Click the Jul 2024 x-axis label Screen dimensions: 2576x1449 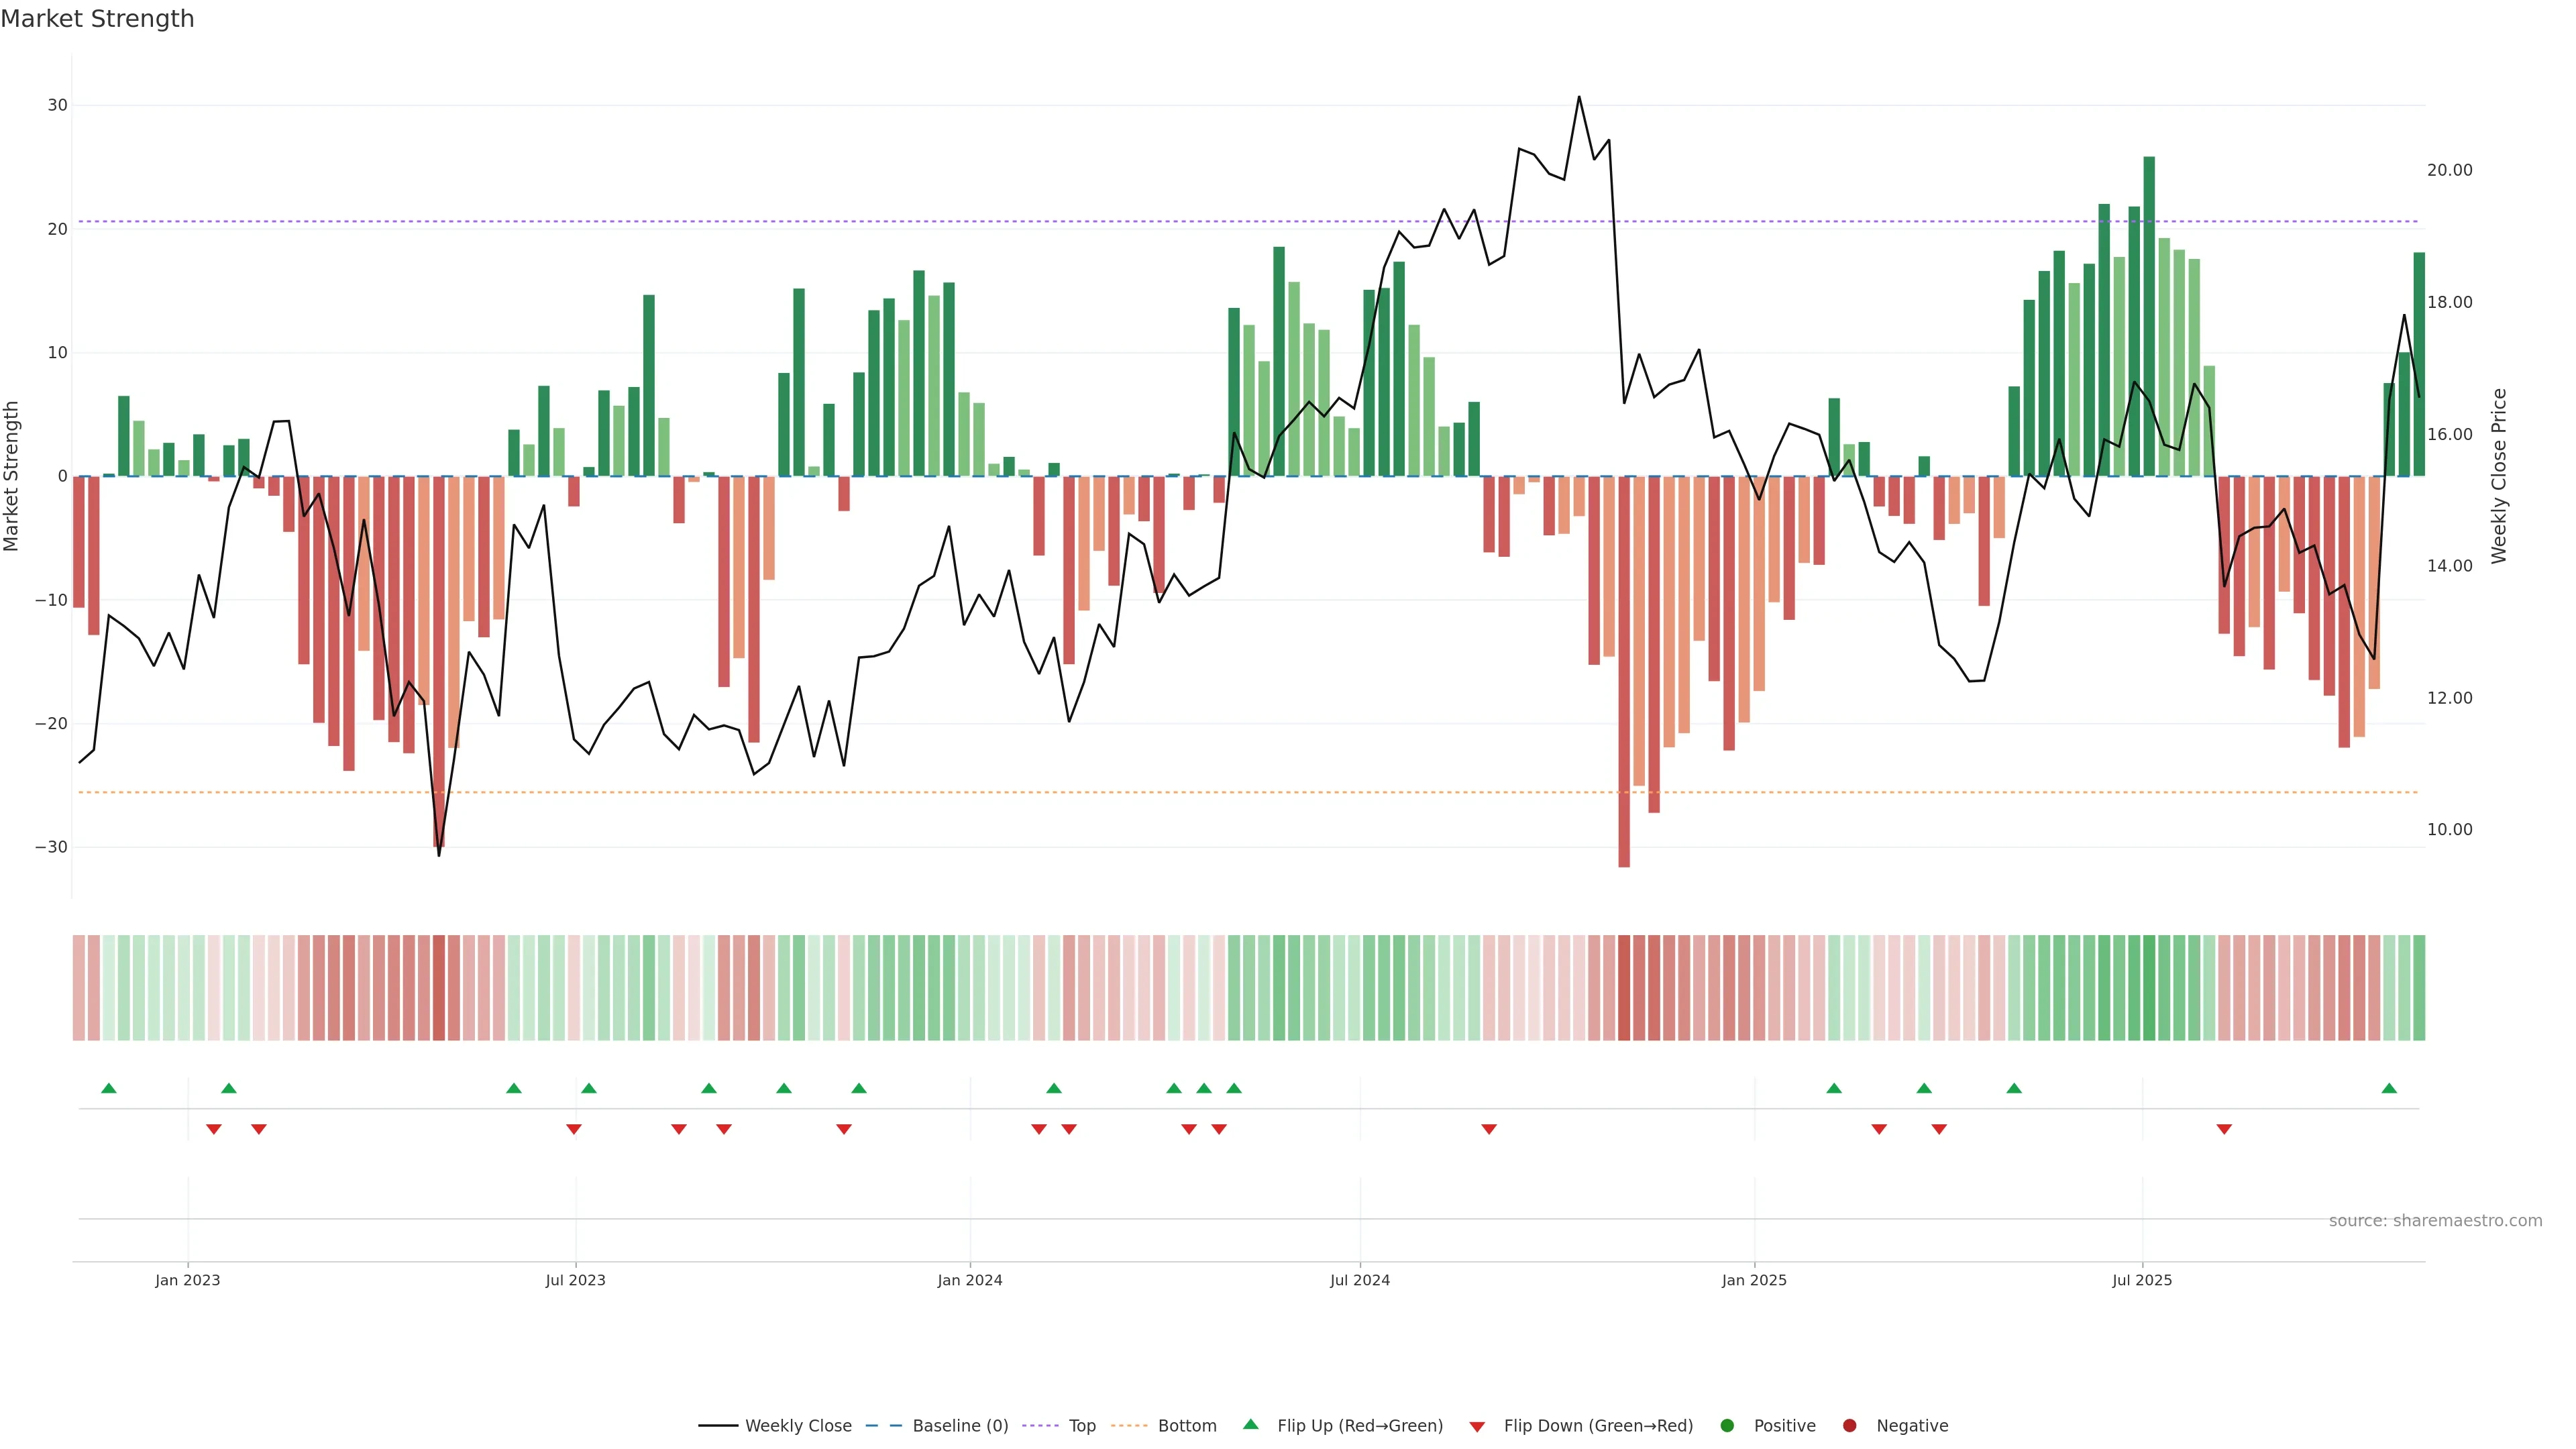pyautogui.click(x=1359, y=1280)
